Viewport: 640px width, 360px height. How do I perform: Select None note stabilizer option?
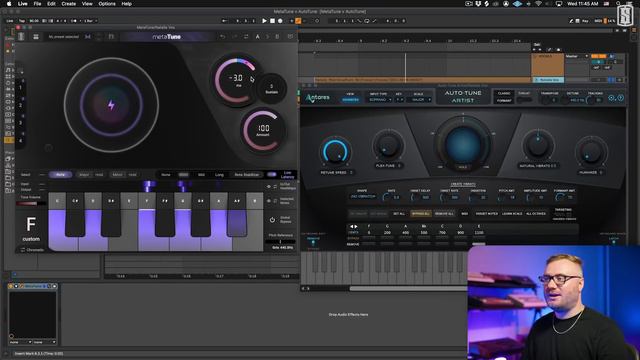(166, 175)
